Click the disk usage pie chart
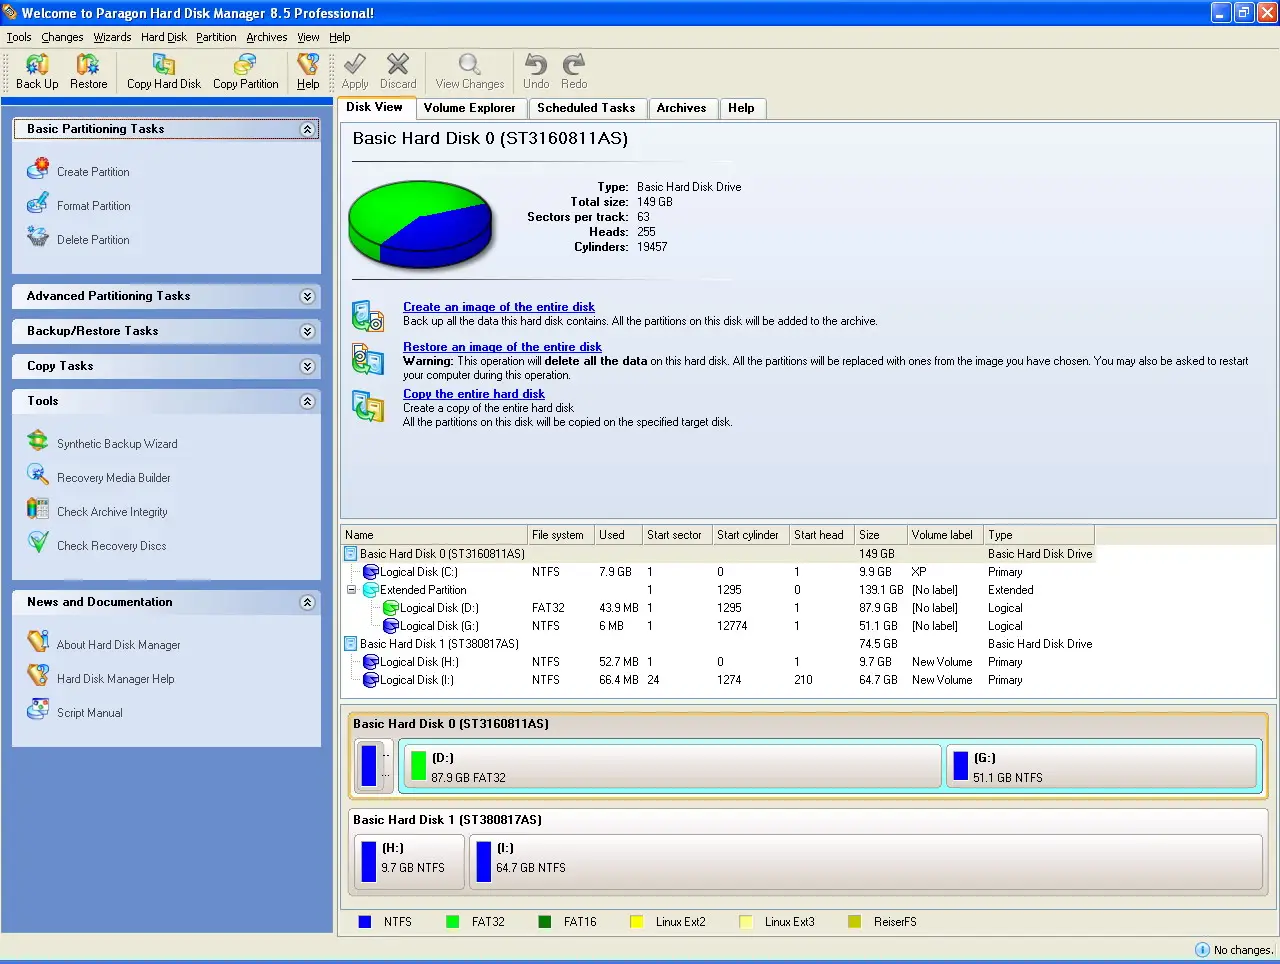 421,223
